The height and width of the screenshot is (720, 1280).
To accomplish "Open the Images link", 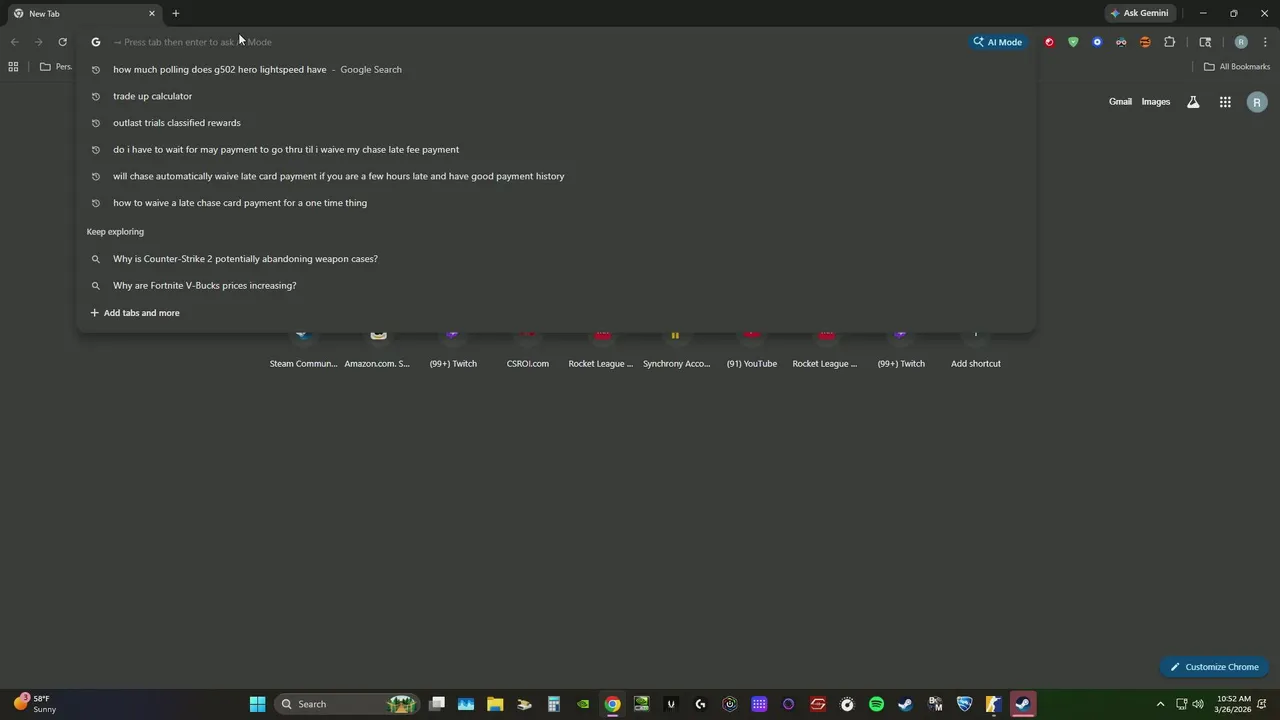I will (1155, 102).
